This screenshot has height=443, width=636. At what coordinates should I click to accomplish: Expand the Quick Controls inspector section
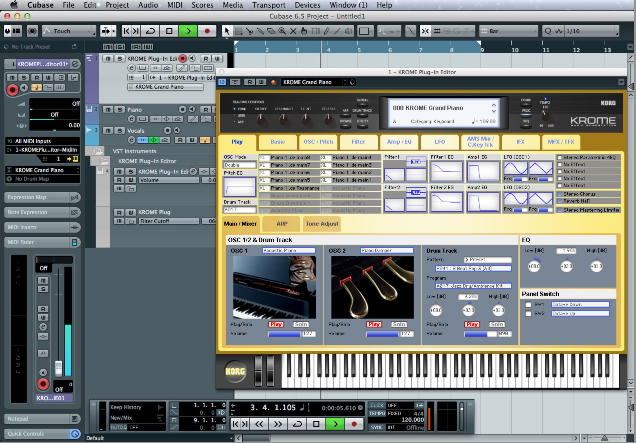[x=42, y=434]
